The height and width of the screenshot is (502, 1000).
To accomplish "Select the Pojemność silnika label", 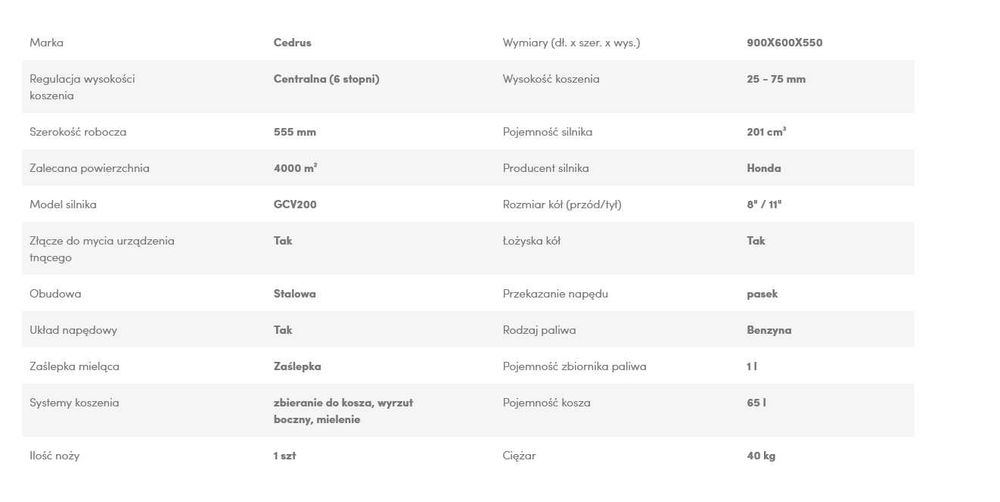I will 547,132.
